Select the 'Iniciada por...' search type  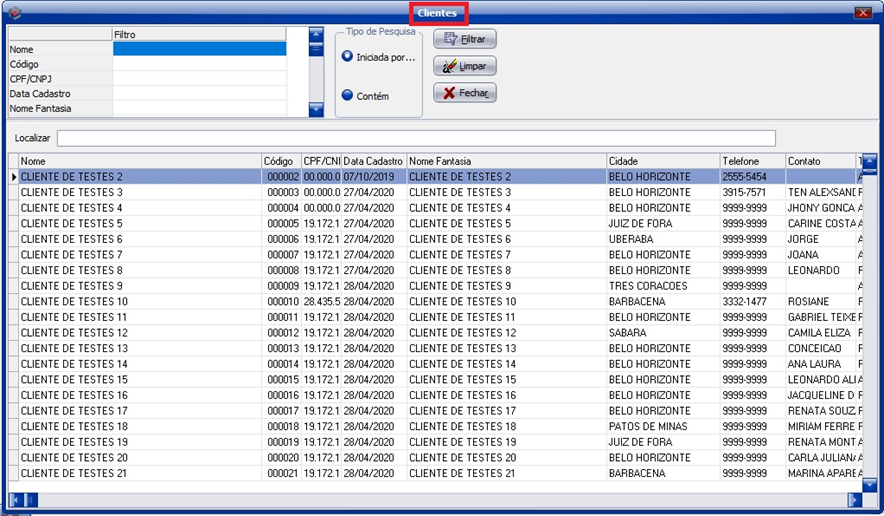pyautogui.click(x=348, y=57)
